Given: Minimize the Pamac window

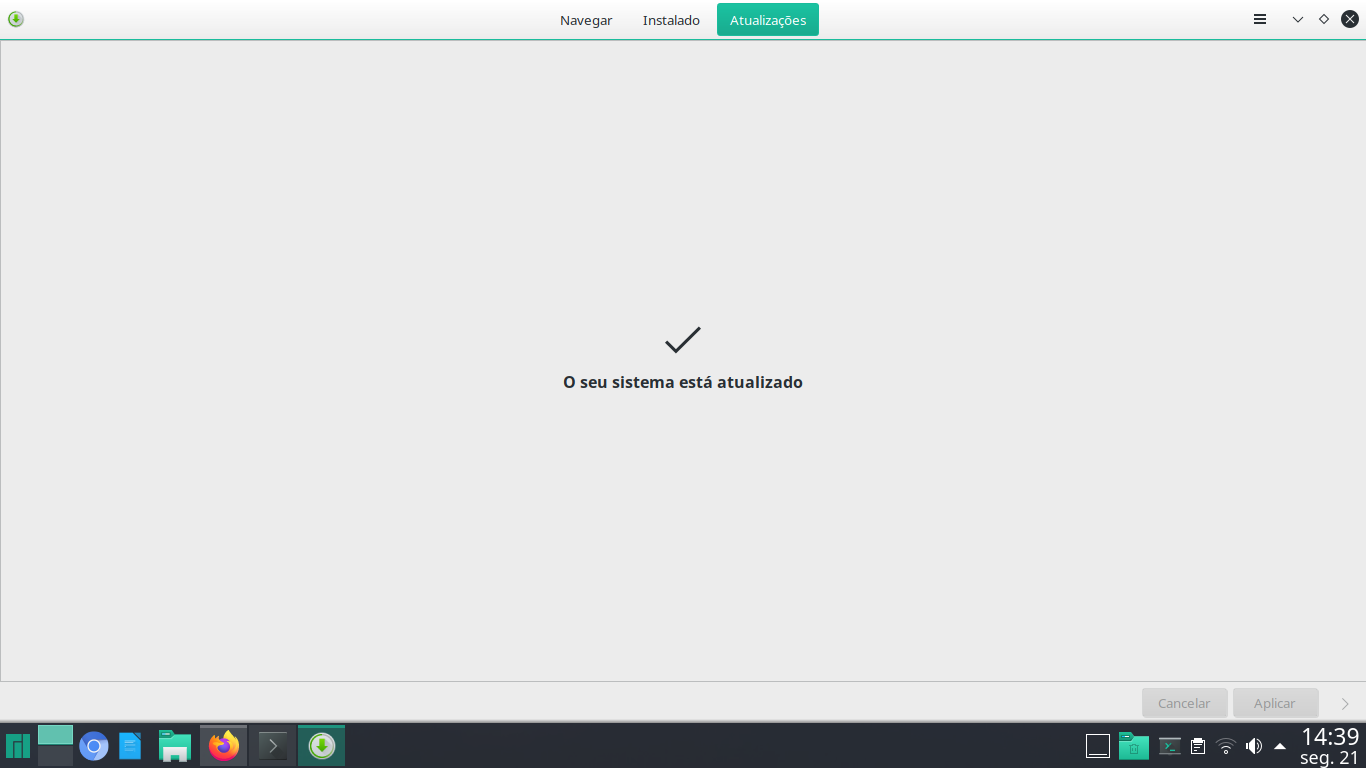Looking at the screenshot, I should [1298, 19].
